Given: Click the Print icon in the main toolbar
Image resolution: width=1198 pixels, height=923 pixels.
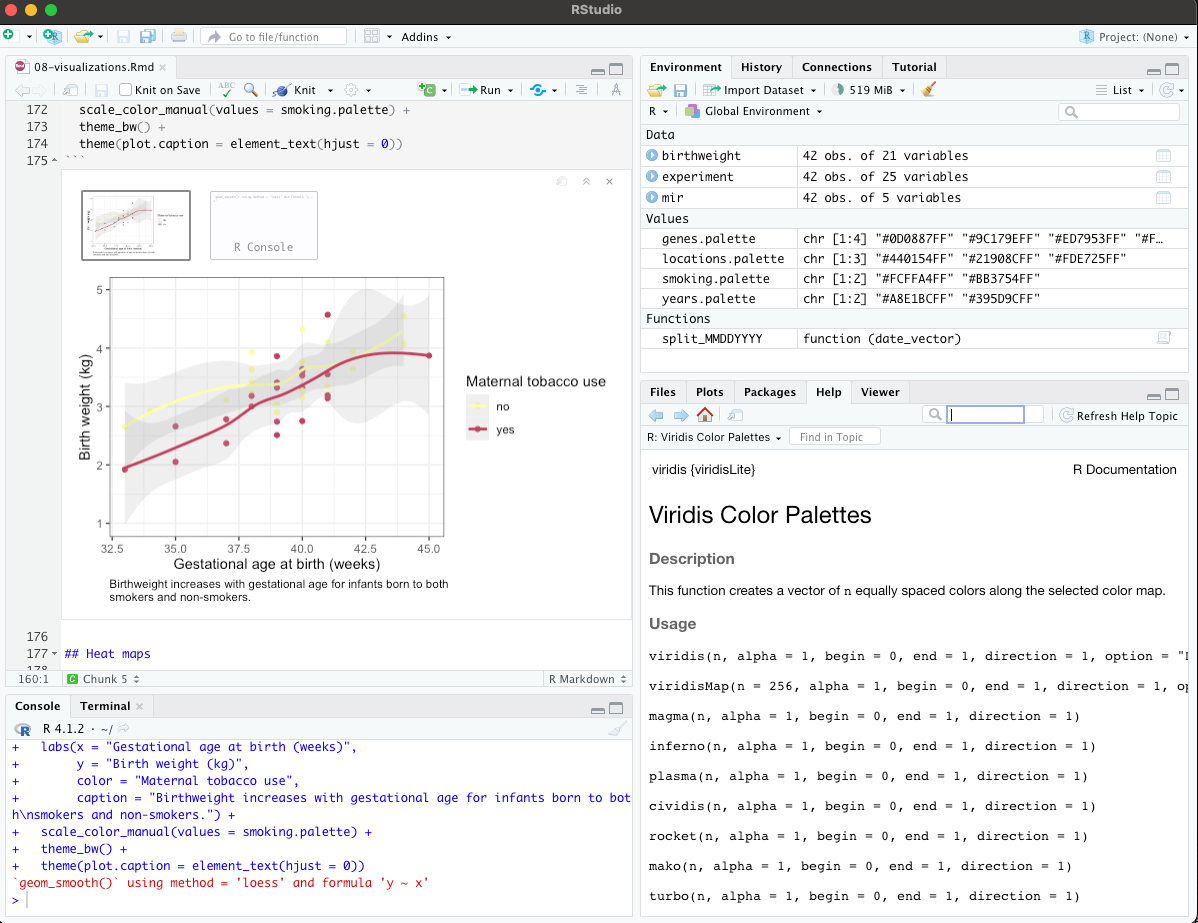Looking at the screenshot, I should coord(179,36).
